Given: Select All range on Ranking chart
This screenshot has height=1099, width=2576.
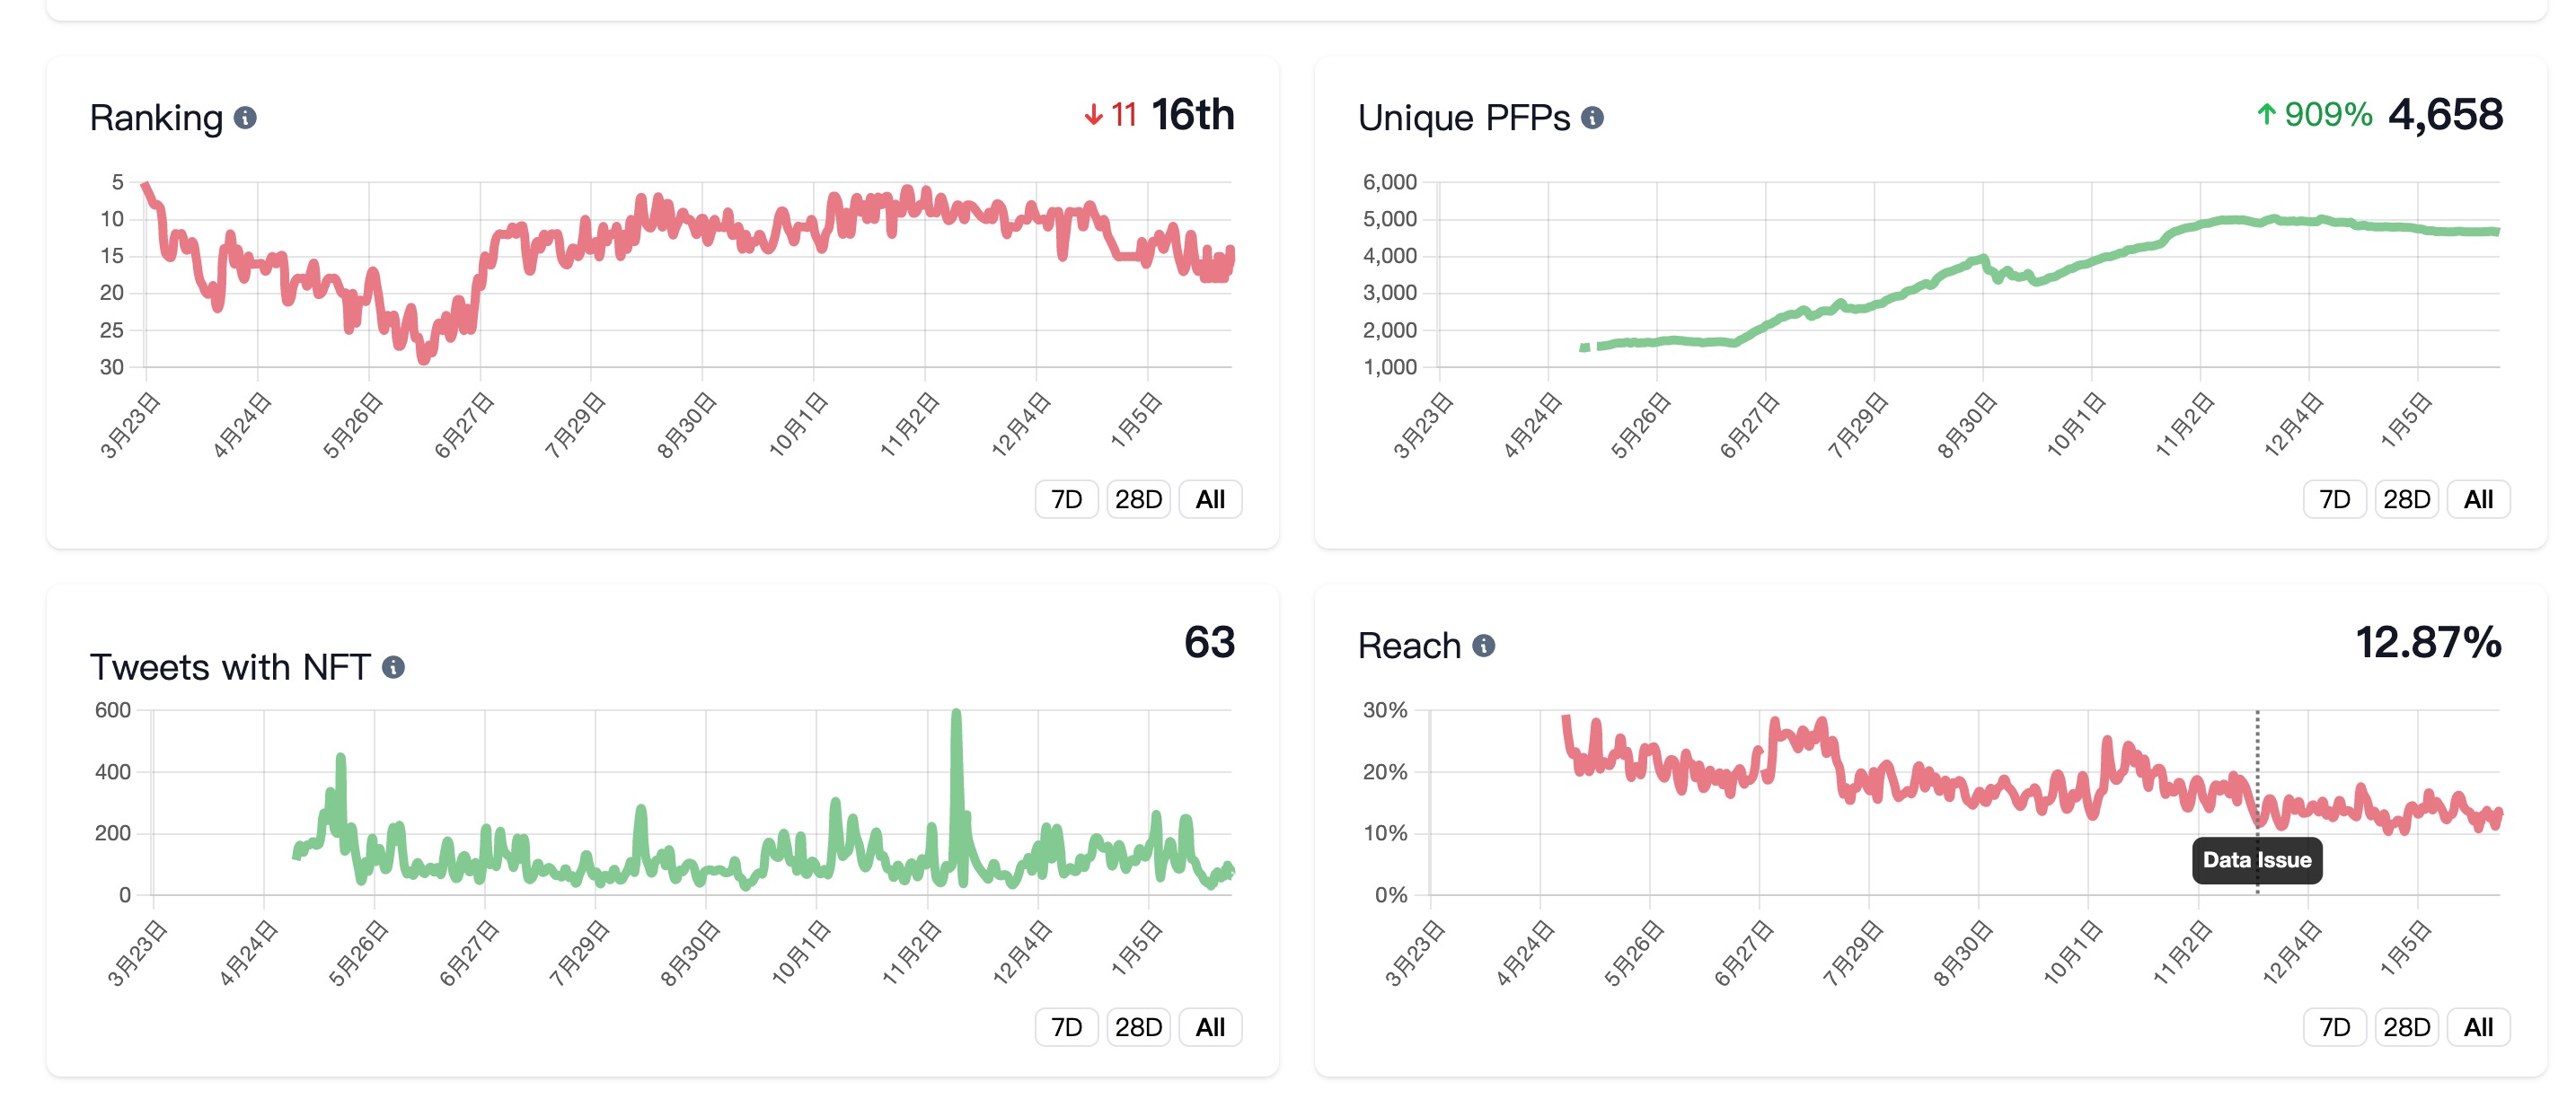Looking at the screenshot, I should click(x=1210, y=499).
